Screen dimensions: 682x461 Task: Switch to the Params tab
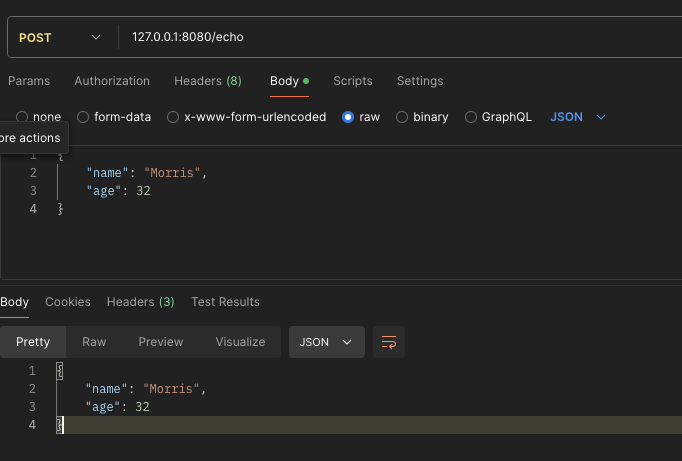[x=29, y=81]
